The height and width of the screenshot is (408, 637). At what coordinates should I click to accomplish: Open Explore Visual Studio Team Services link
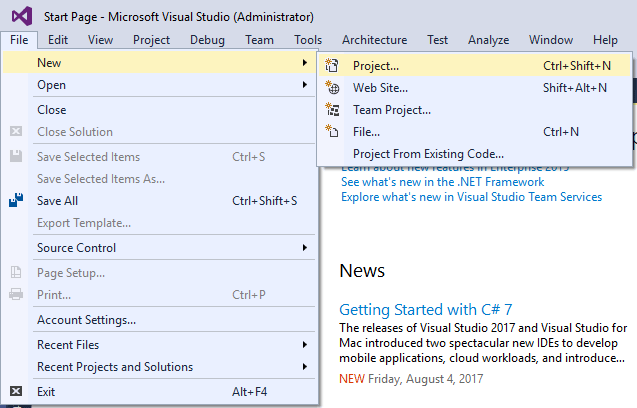pos(471,197)
